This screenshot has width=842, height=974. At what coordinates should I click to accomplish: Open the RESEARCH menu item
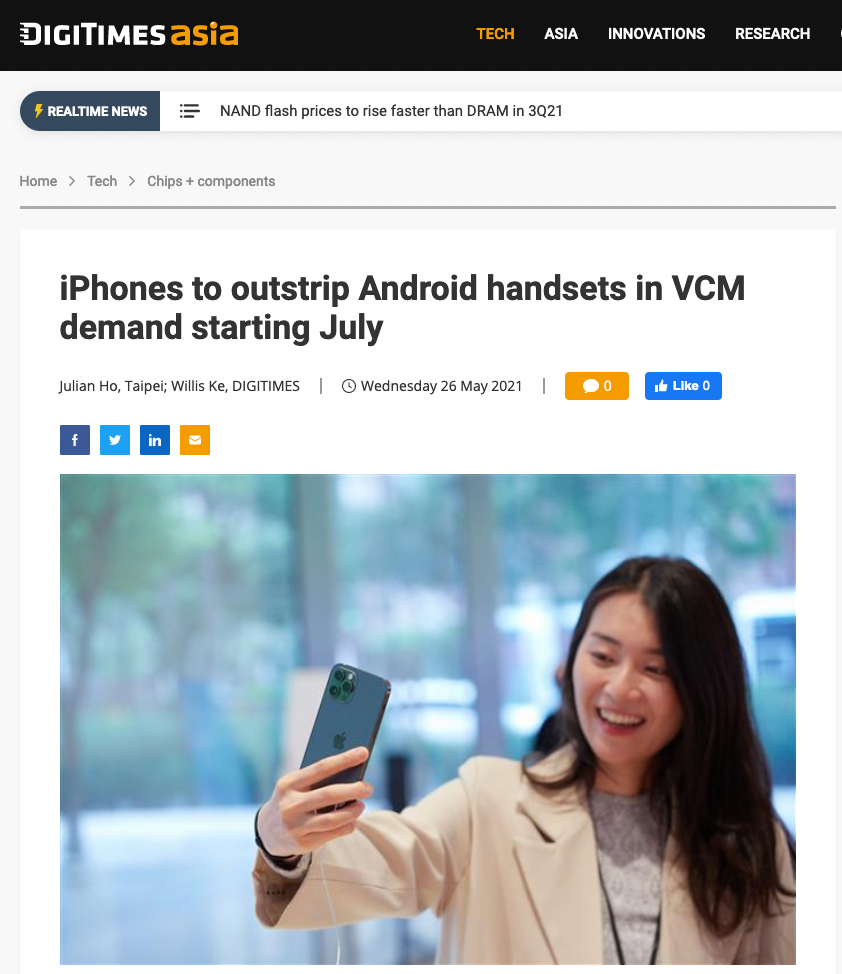[x=772, y=34]
